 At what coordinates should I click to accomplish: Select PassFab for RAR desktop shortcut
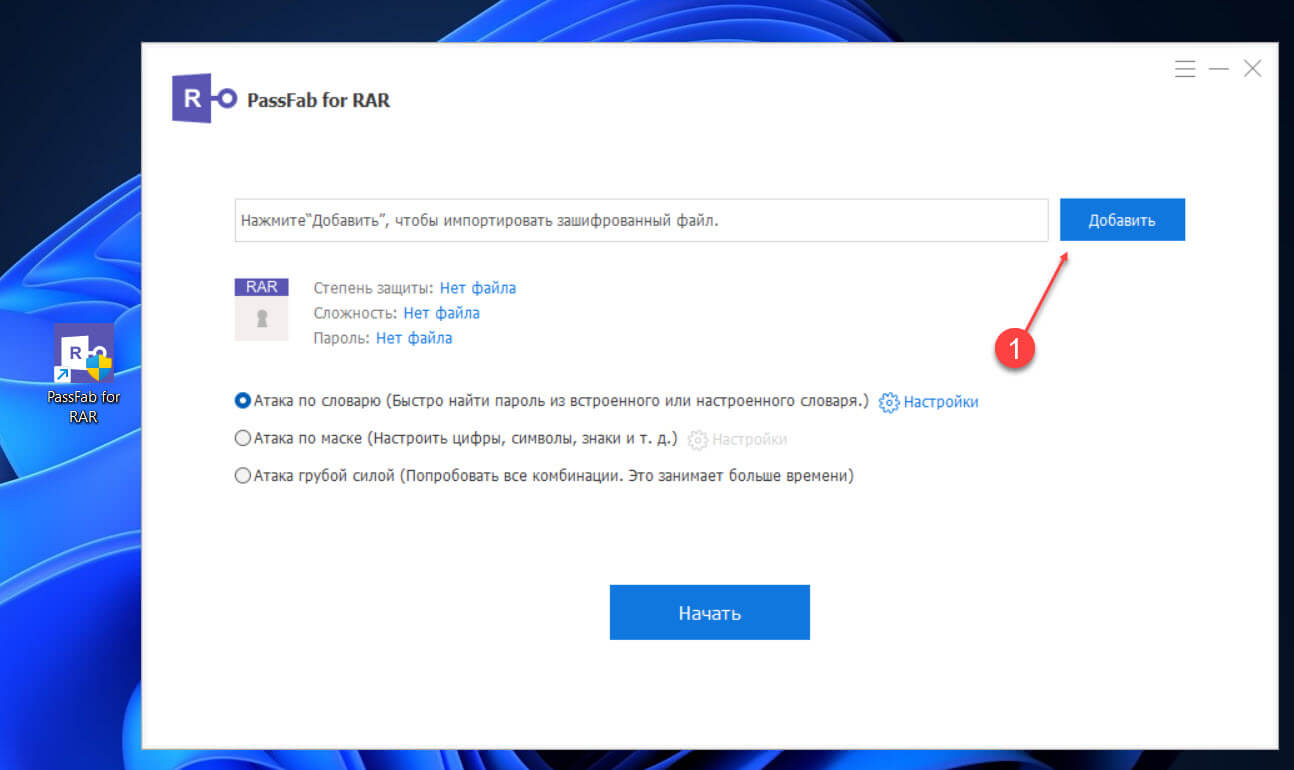pyautogui.click(x=84, y=374)
